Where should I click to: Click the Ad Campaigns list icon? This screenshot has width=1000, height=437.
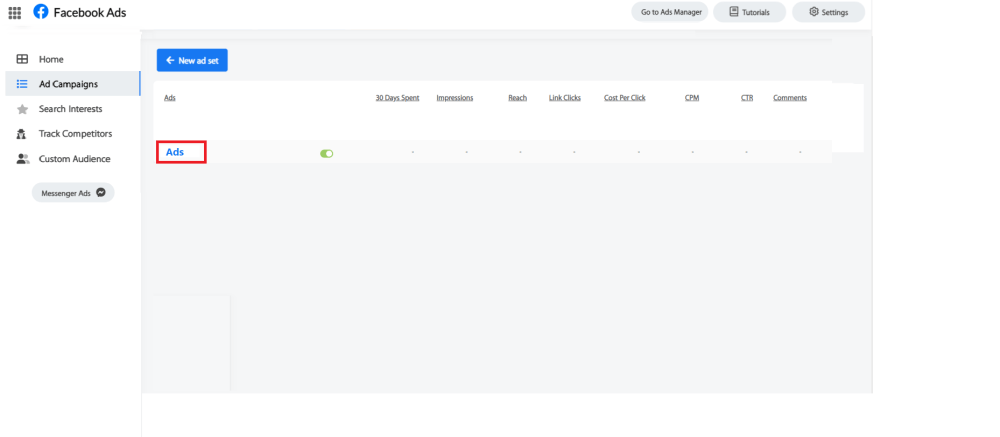click(22, 84)
